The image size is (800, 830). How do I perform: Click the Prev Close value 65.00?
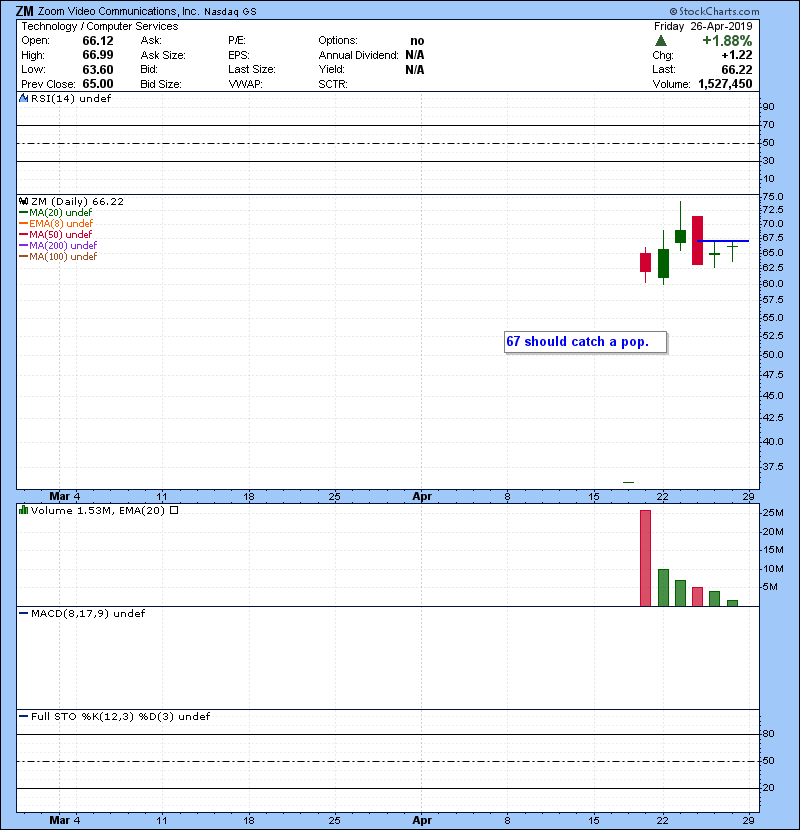tap(98, 84)
